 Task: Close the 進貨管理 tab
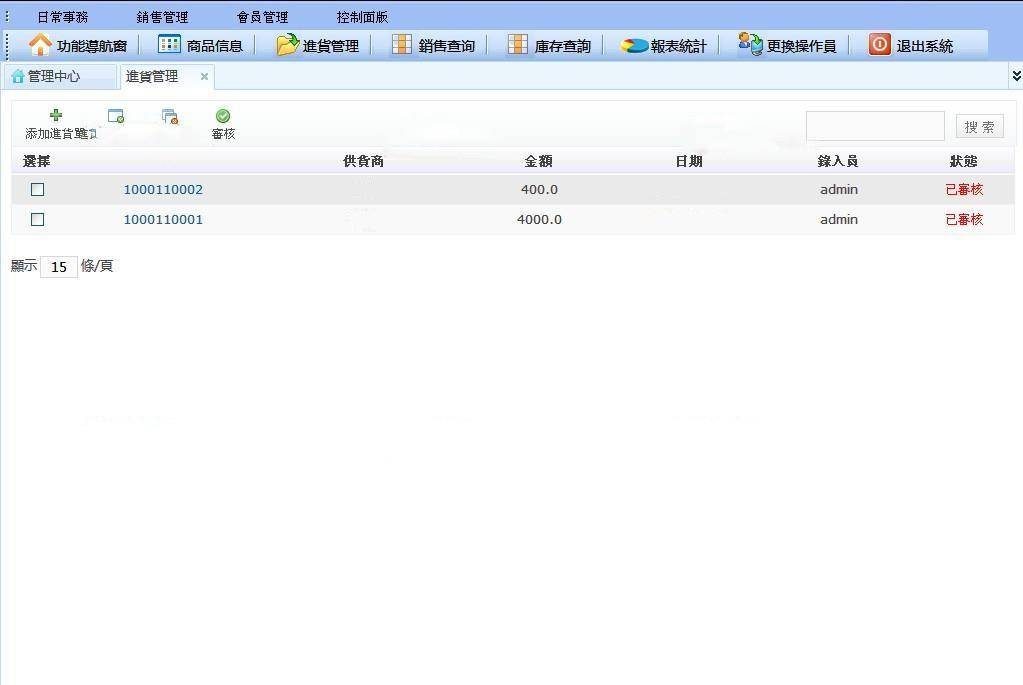point(204,76)
